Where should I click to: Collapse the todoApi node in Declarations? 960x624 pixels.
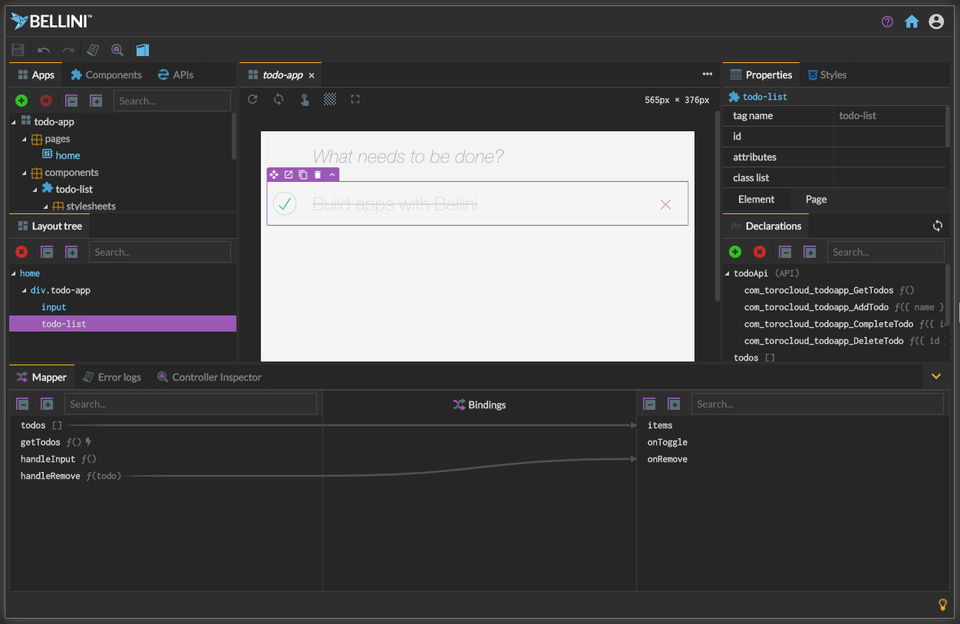(727, 273)
